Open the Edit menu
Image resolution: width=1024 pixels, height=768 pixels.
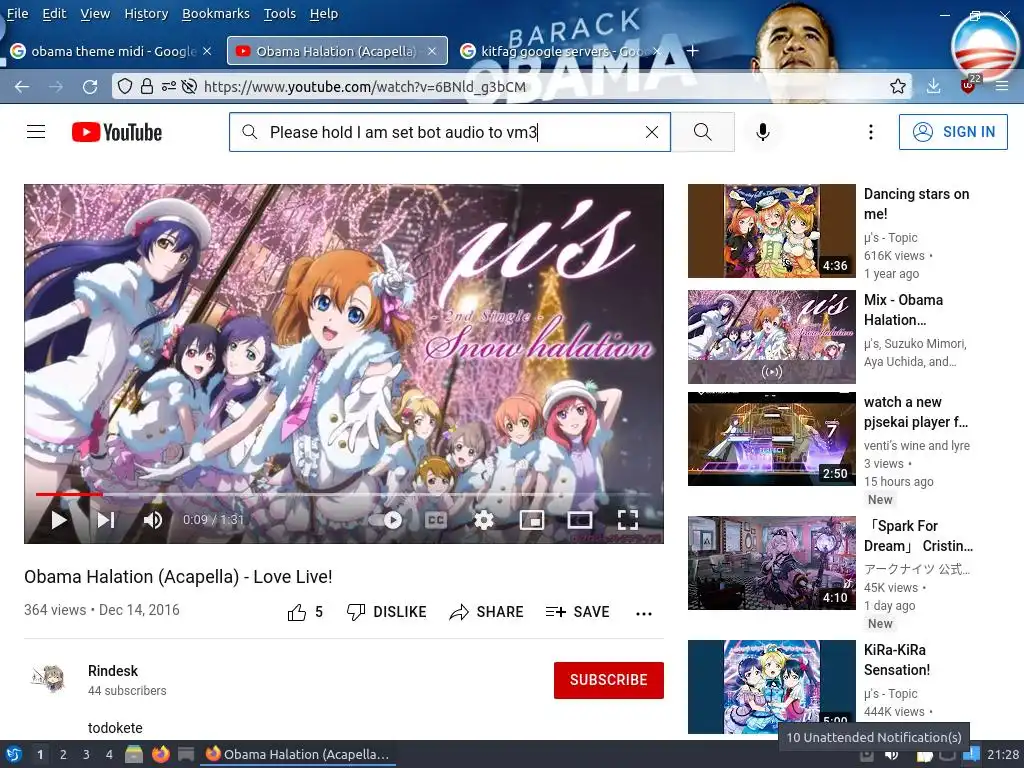[x=54, y=14]
